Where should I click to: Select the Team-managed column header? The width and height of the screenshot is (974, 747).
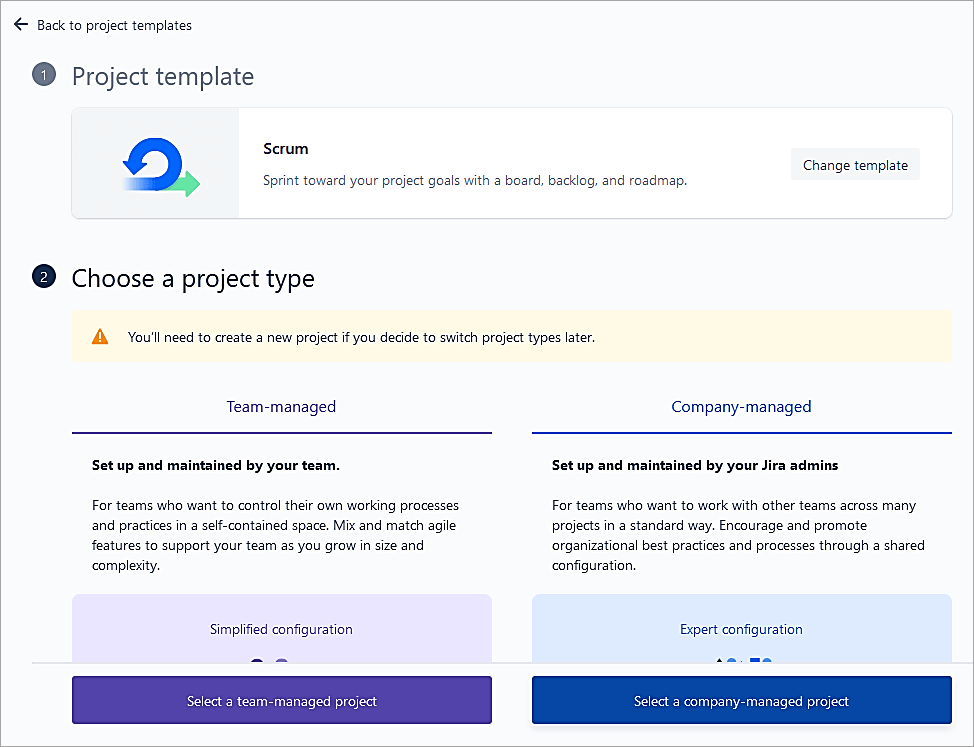(281, 407)
